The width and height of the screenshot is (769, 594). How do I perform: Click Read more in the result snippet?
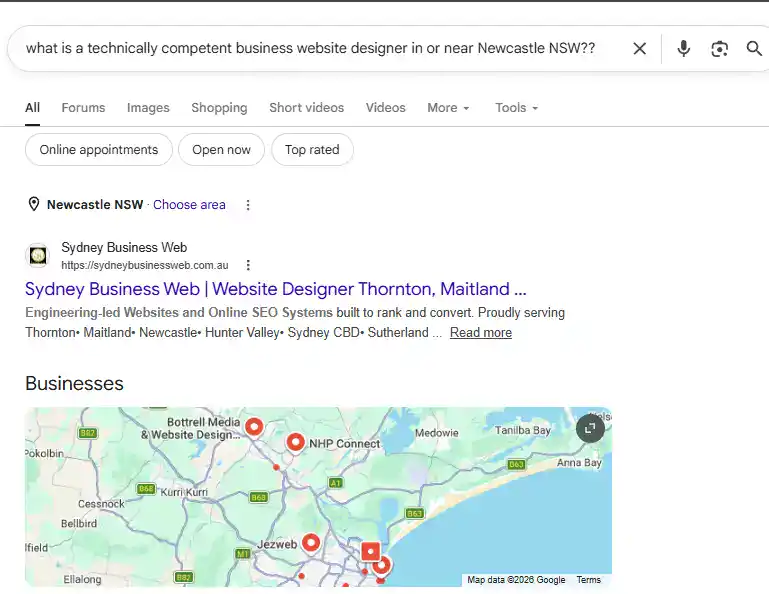click(481, 333)
